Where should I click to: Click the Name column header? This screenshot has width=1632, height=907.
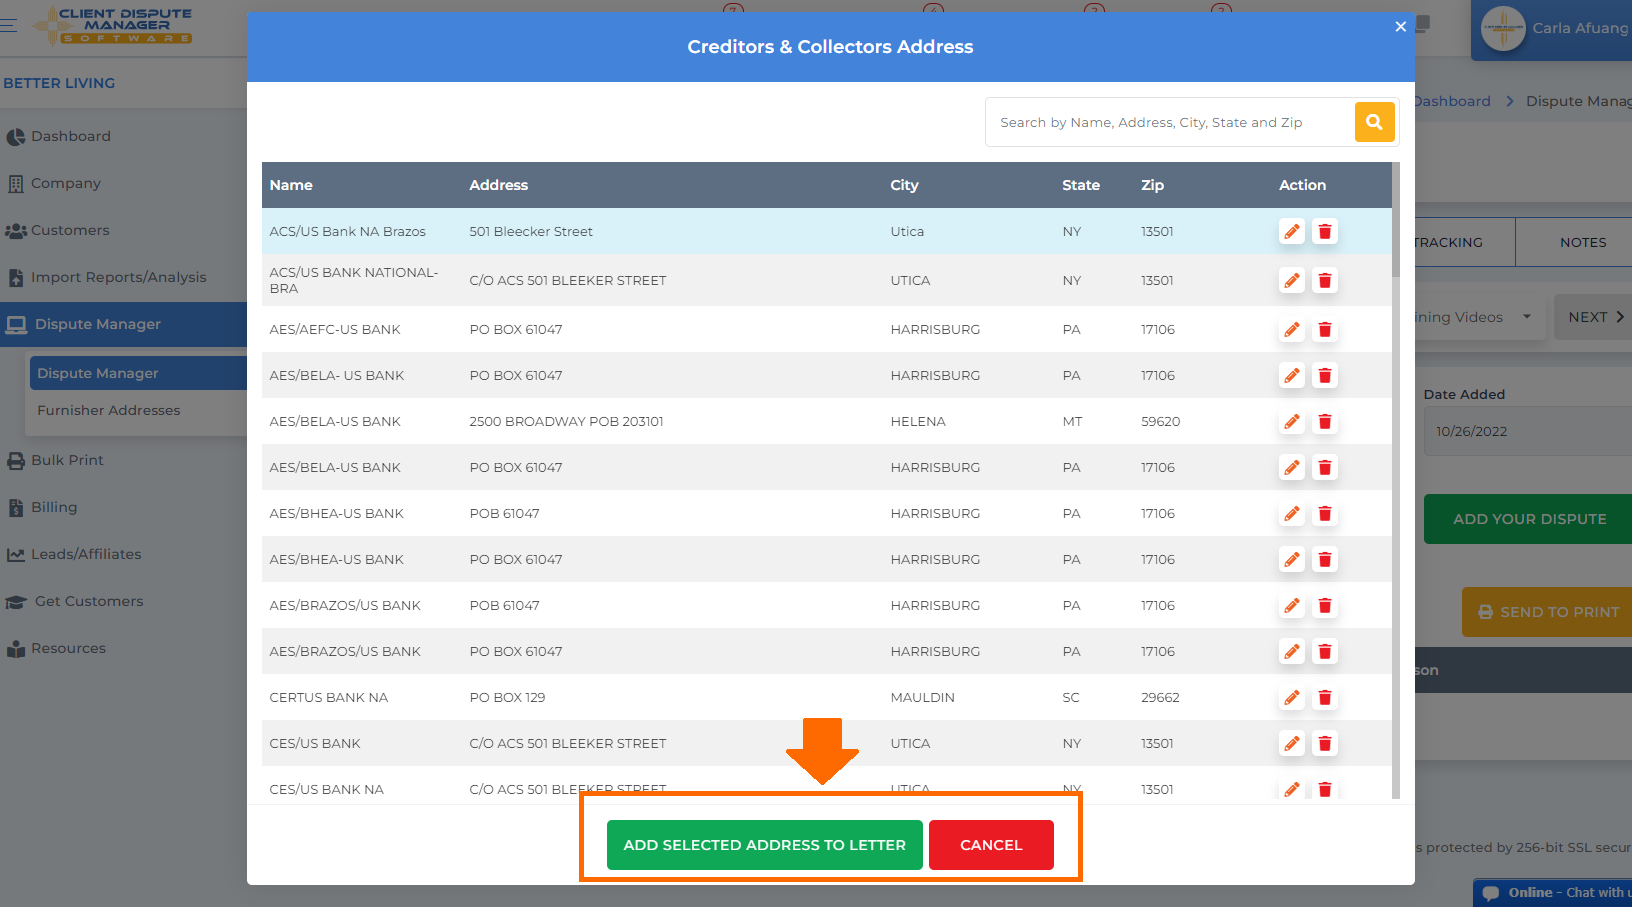291,185
